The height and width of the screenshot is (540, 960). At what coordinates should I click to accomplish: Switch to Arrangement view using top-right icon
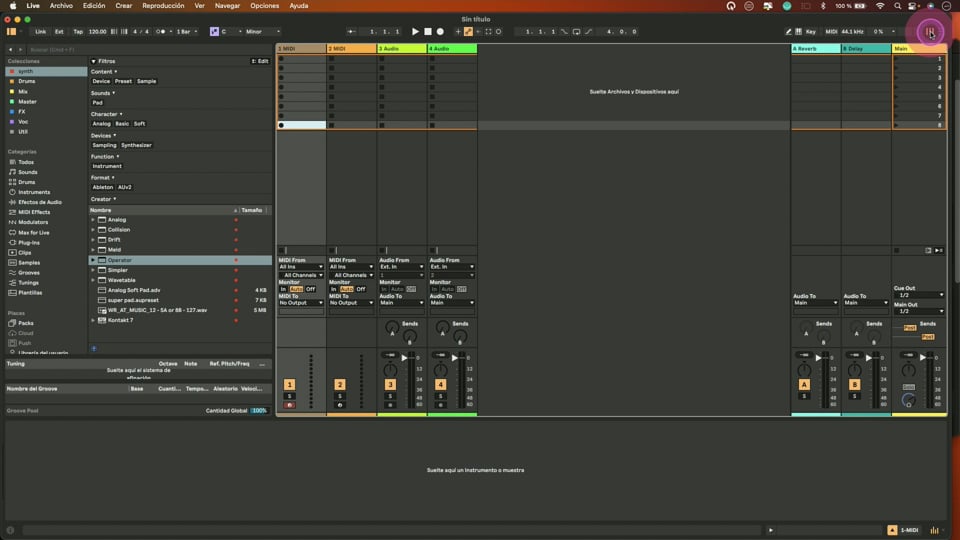(930, 32)
